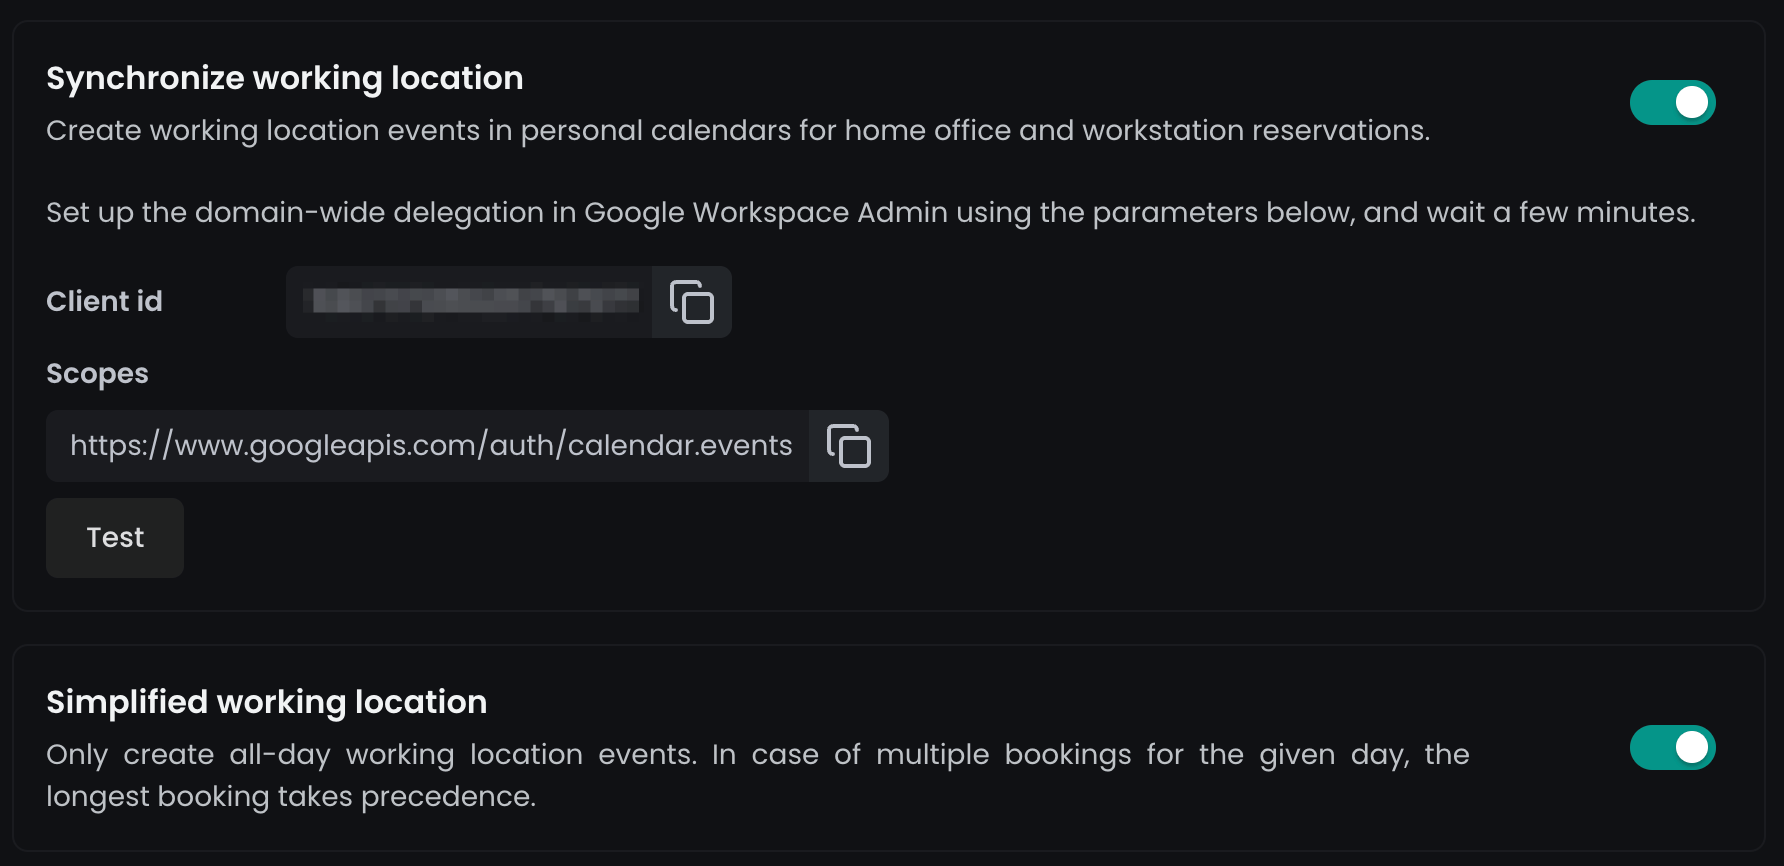The width and height of the screenshot is (1784, 866).
Task: Click the "Create working location events" description
Action: click(x=263, y=130)
